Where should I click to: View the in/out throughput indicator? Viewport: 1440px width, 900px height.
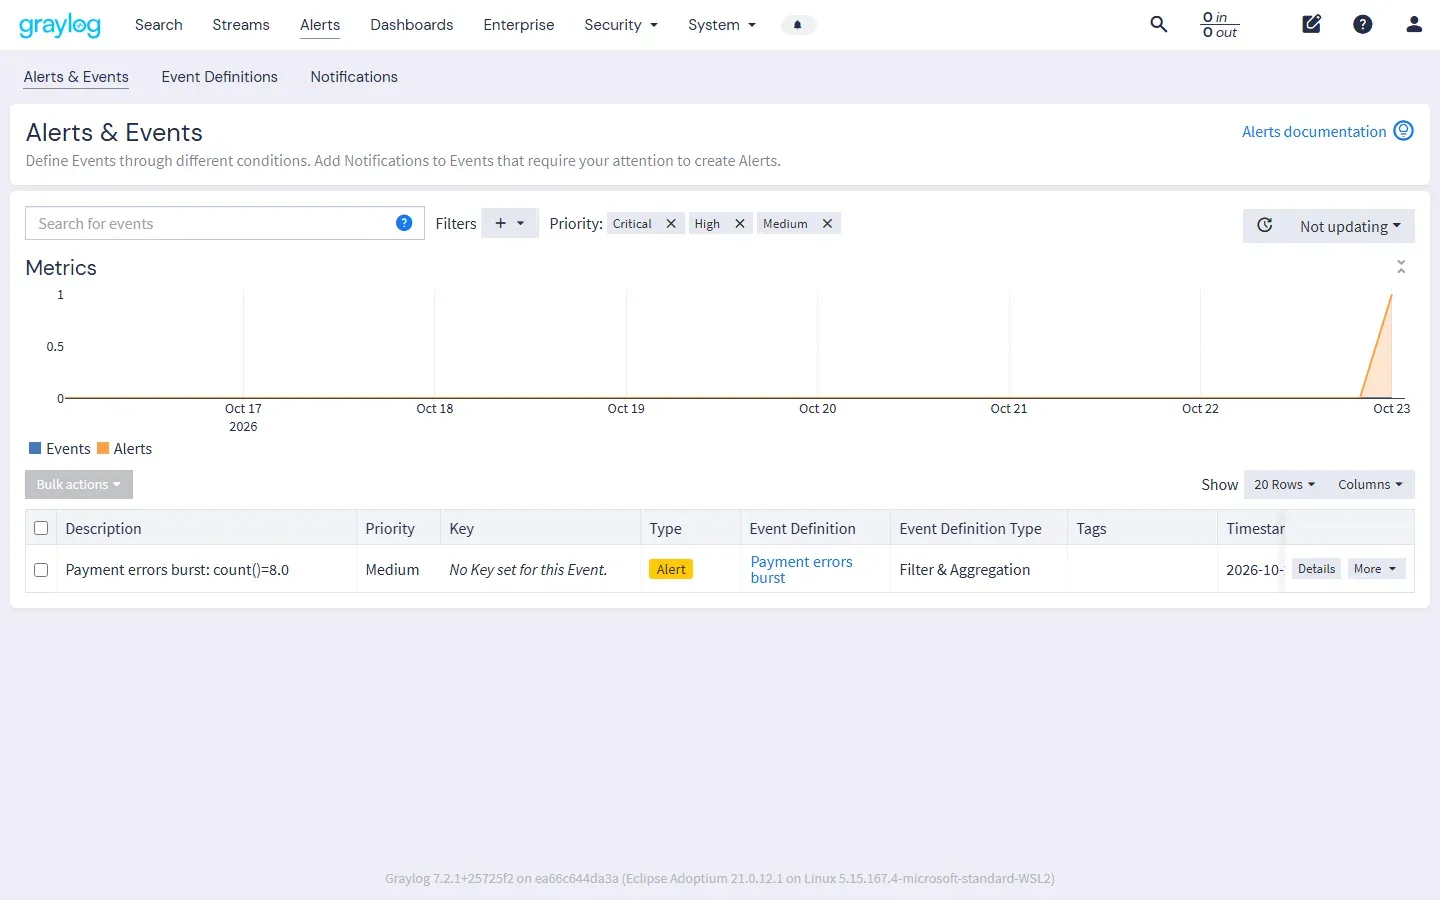coord(1220,25)
